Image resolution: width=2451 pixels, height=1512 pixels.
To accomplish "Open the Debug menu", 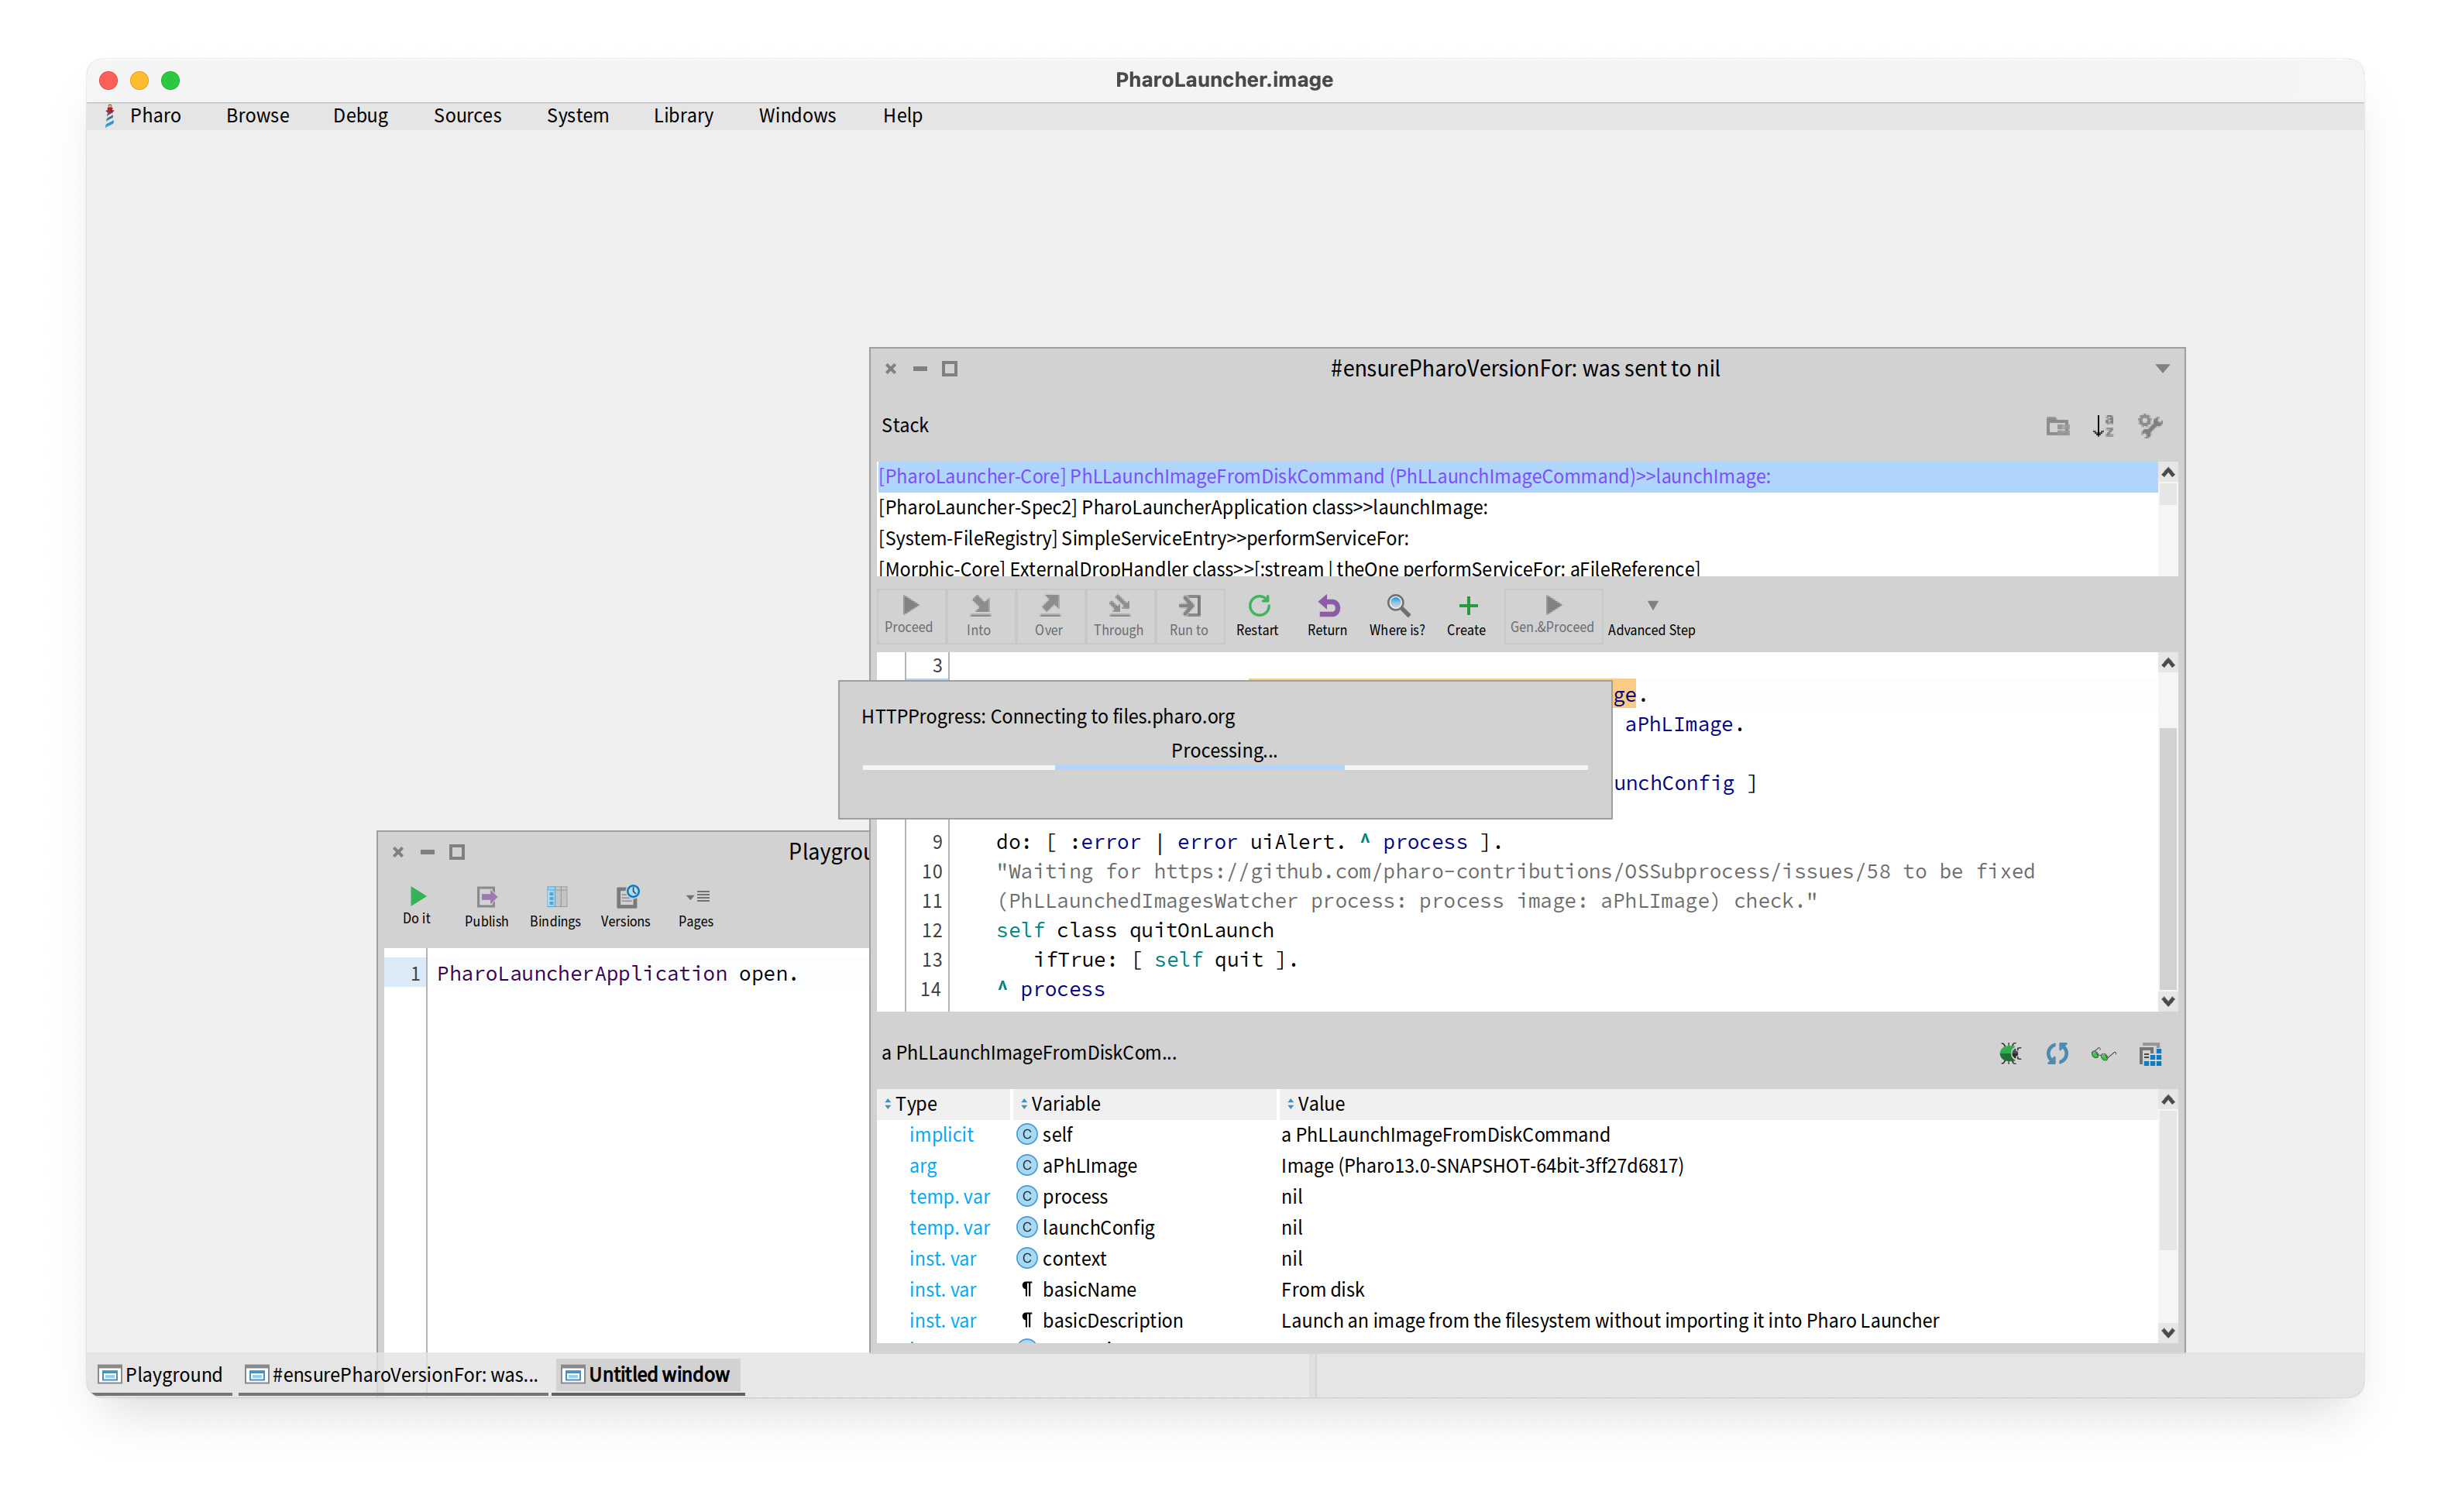I will 360,116.
